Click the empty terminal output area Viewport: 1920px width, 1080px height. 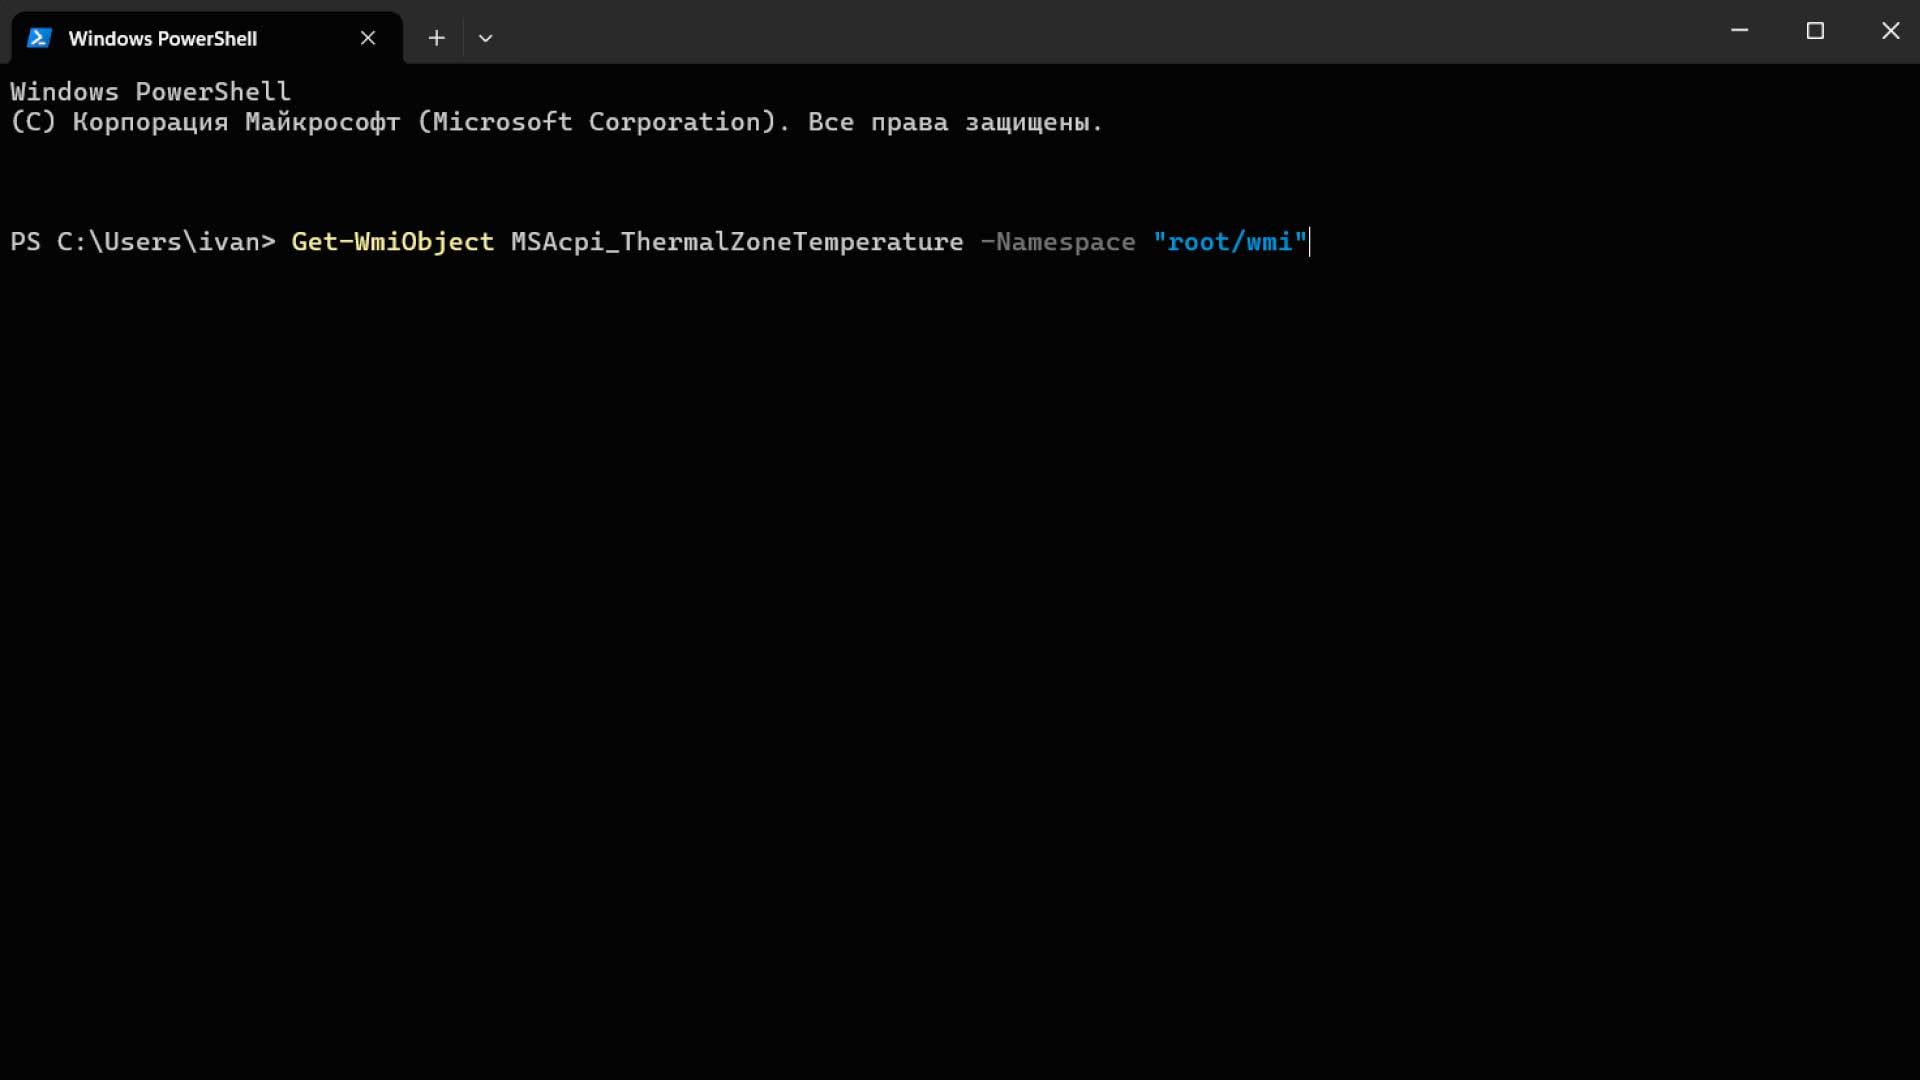(x=960, y=650)
